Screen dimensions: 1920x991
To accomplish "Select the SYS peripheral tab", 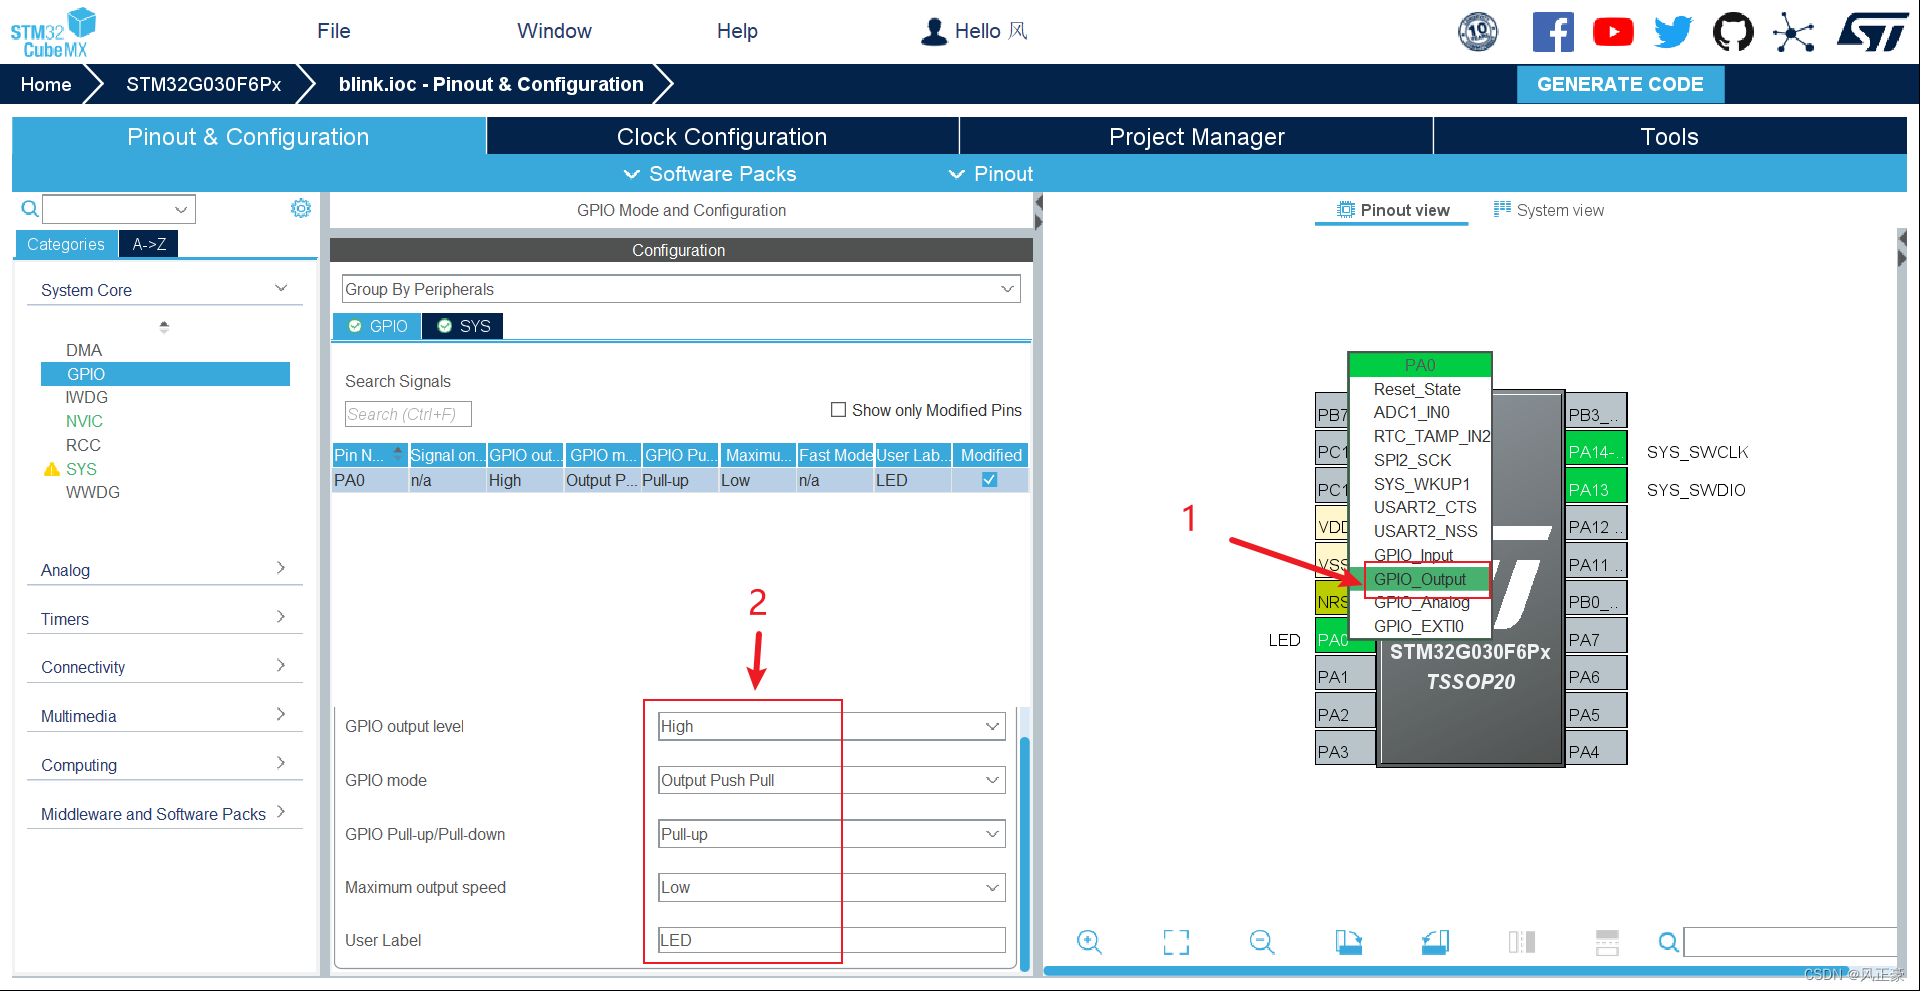I will click(x=463, y=326).
